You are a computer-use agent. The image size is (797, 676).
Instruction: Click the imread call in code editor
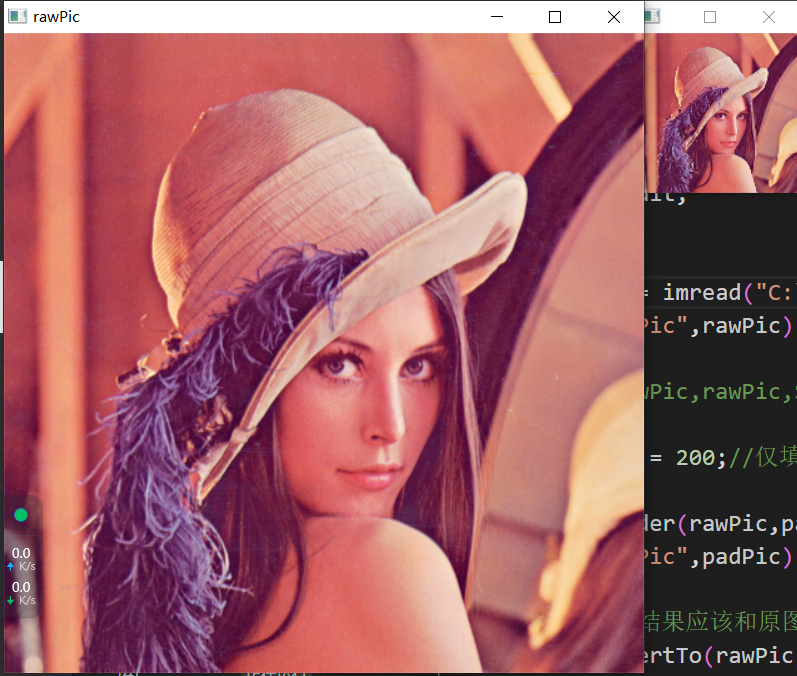701,293
